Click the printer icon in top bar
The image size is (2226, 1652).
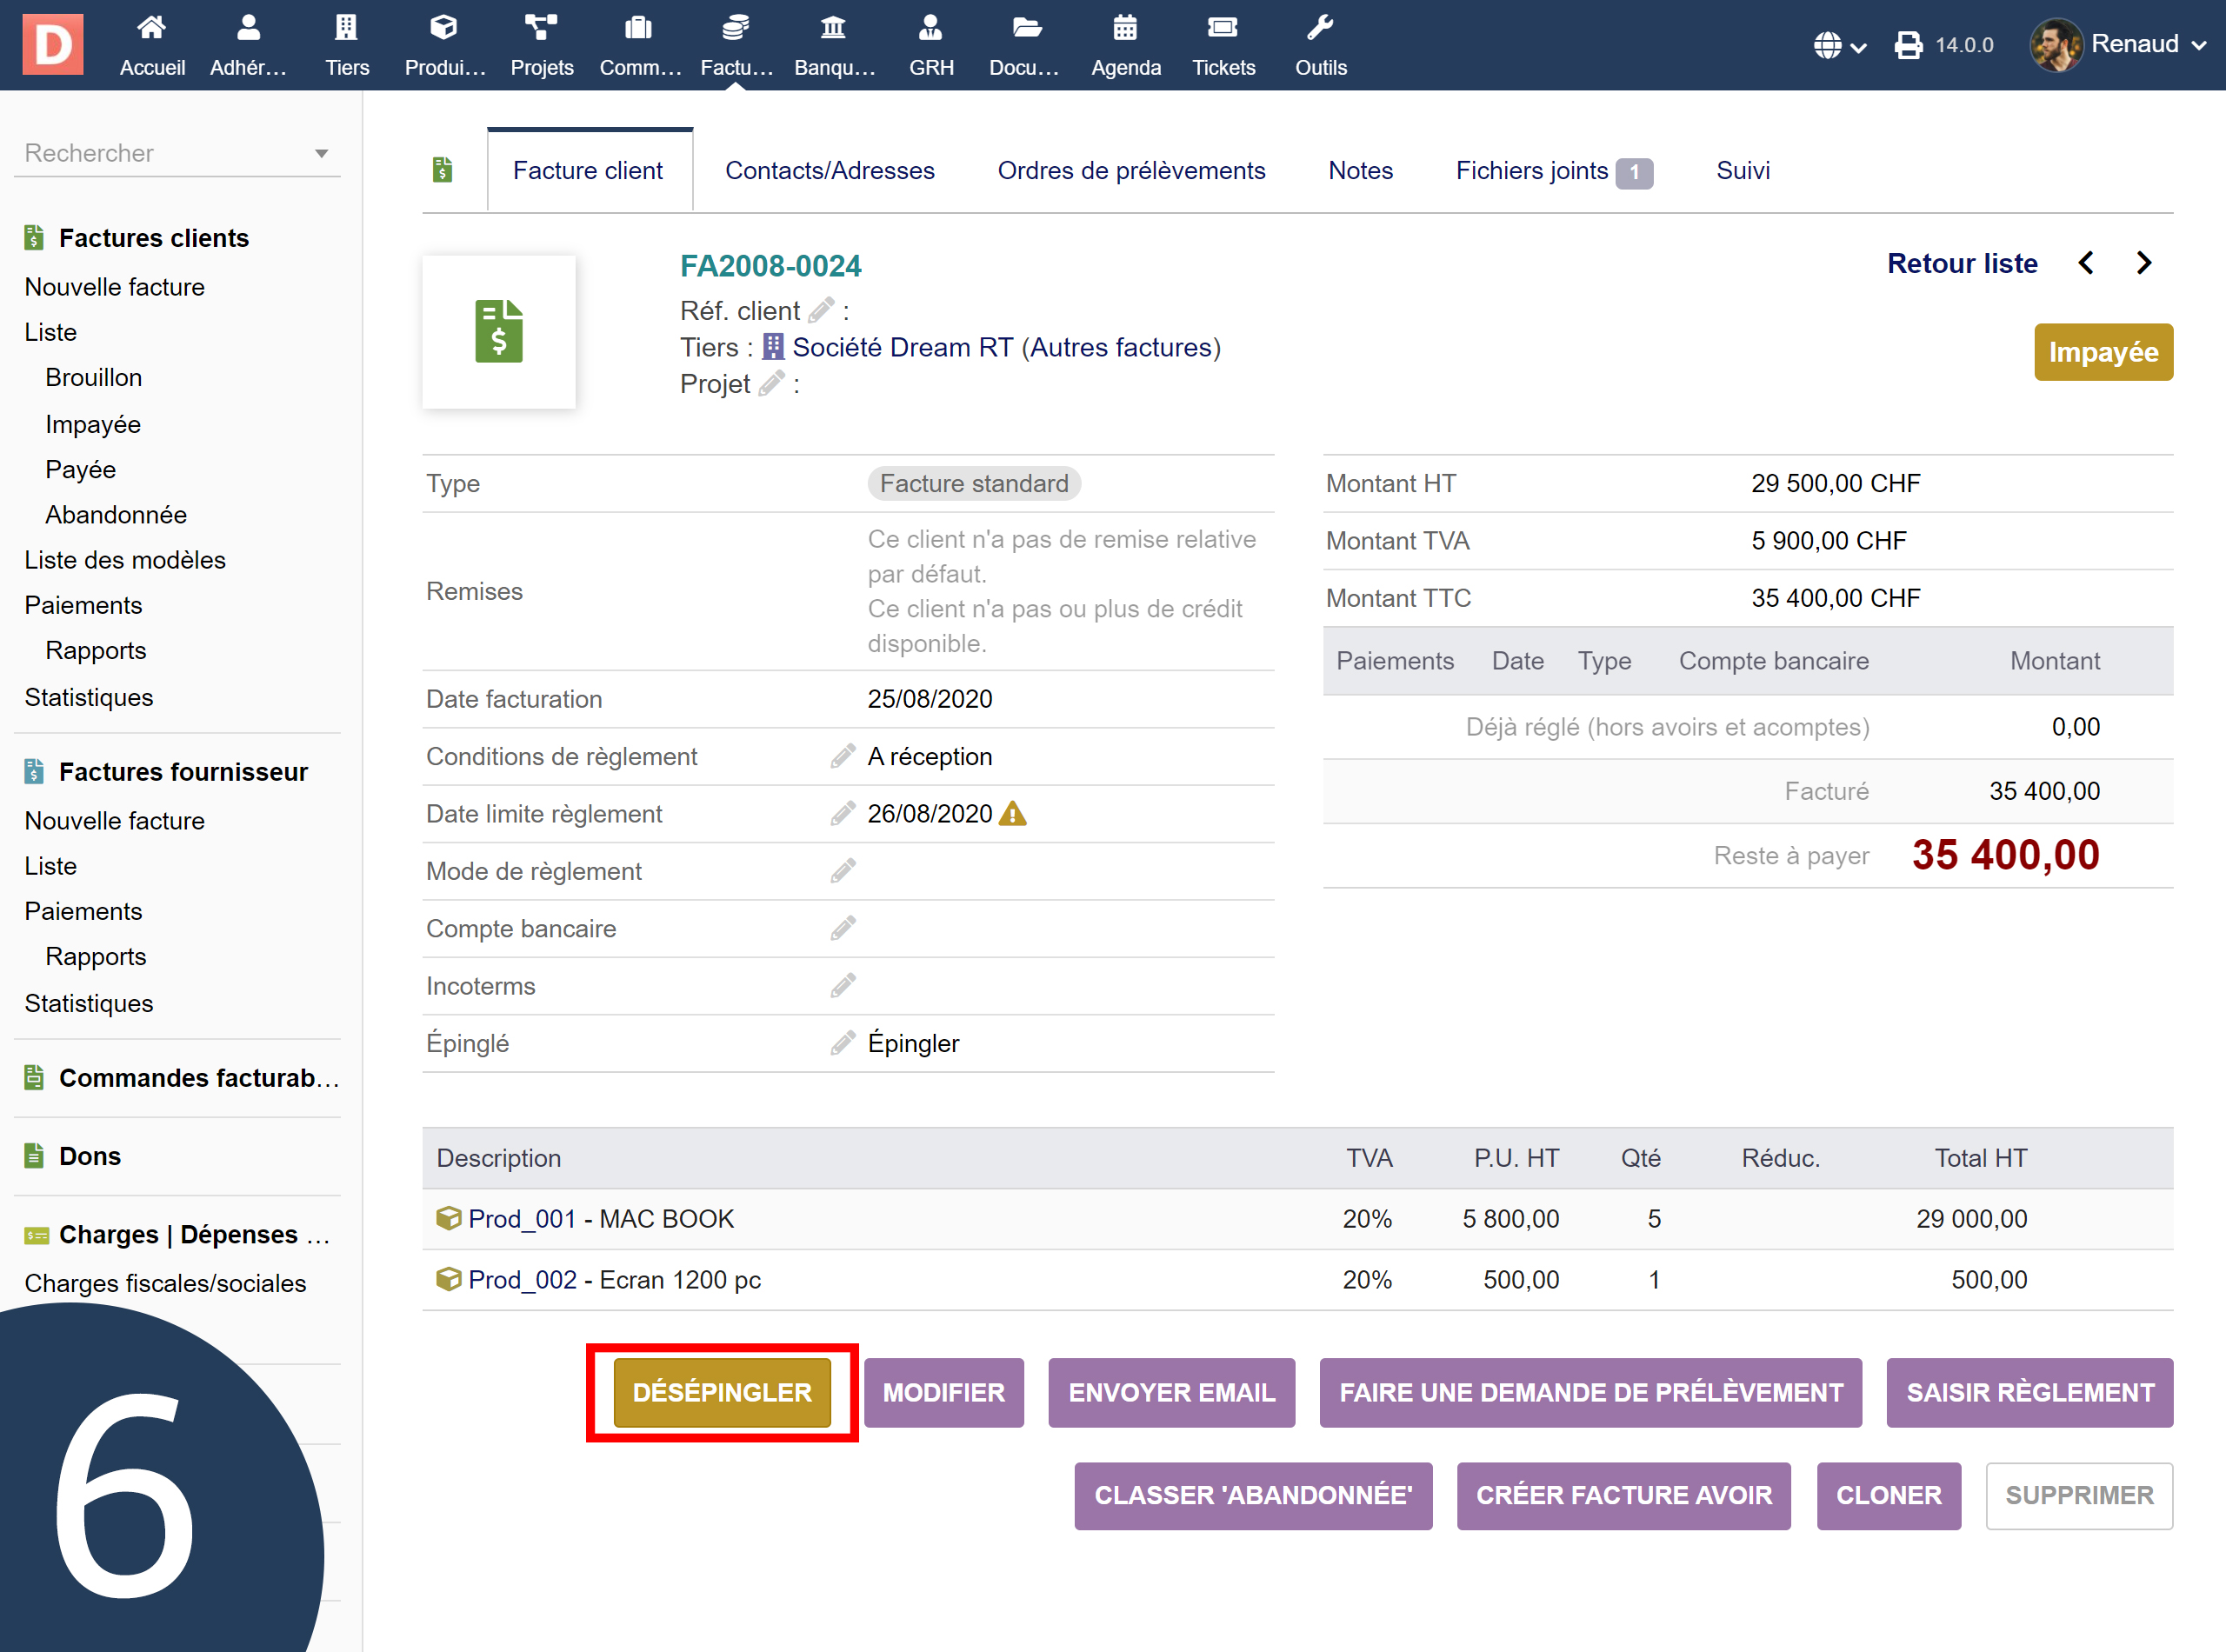[x=1907, y=45]
